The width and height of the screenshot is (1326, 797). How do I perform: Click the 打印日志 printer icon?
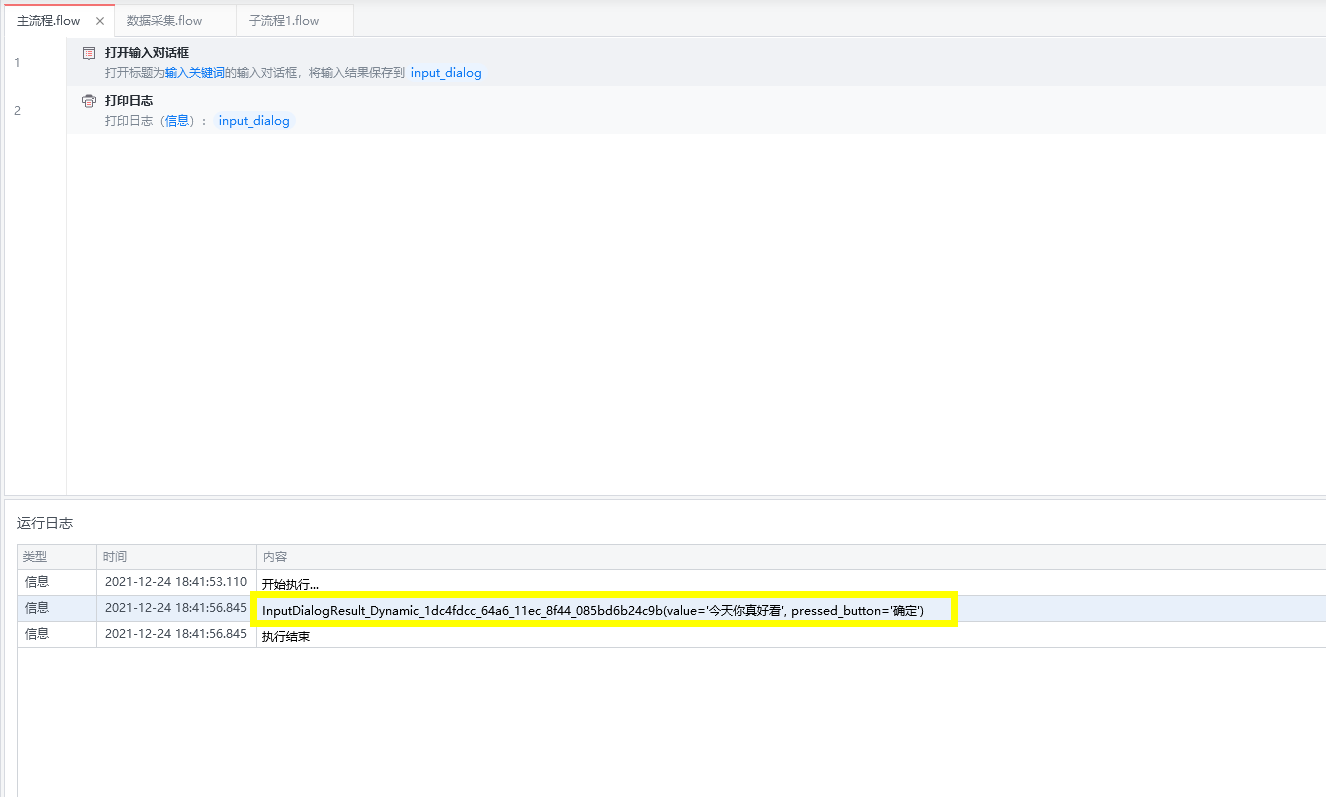(89, 101)
